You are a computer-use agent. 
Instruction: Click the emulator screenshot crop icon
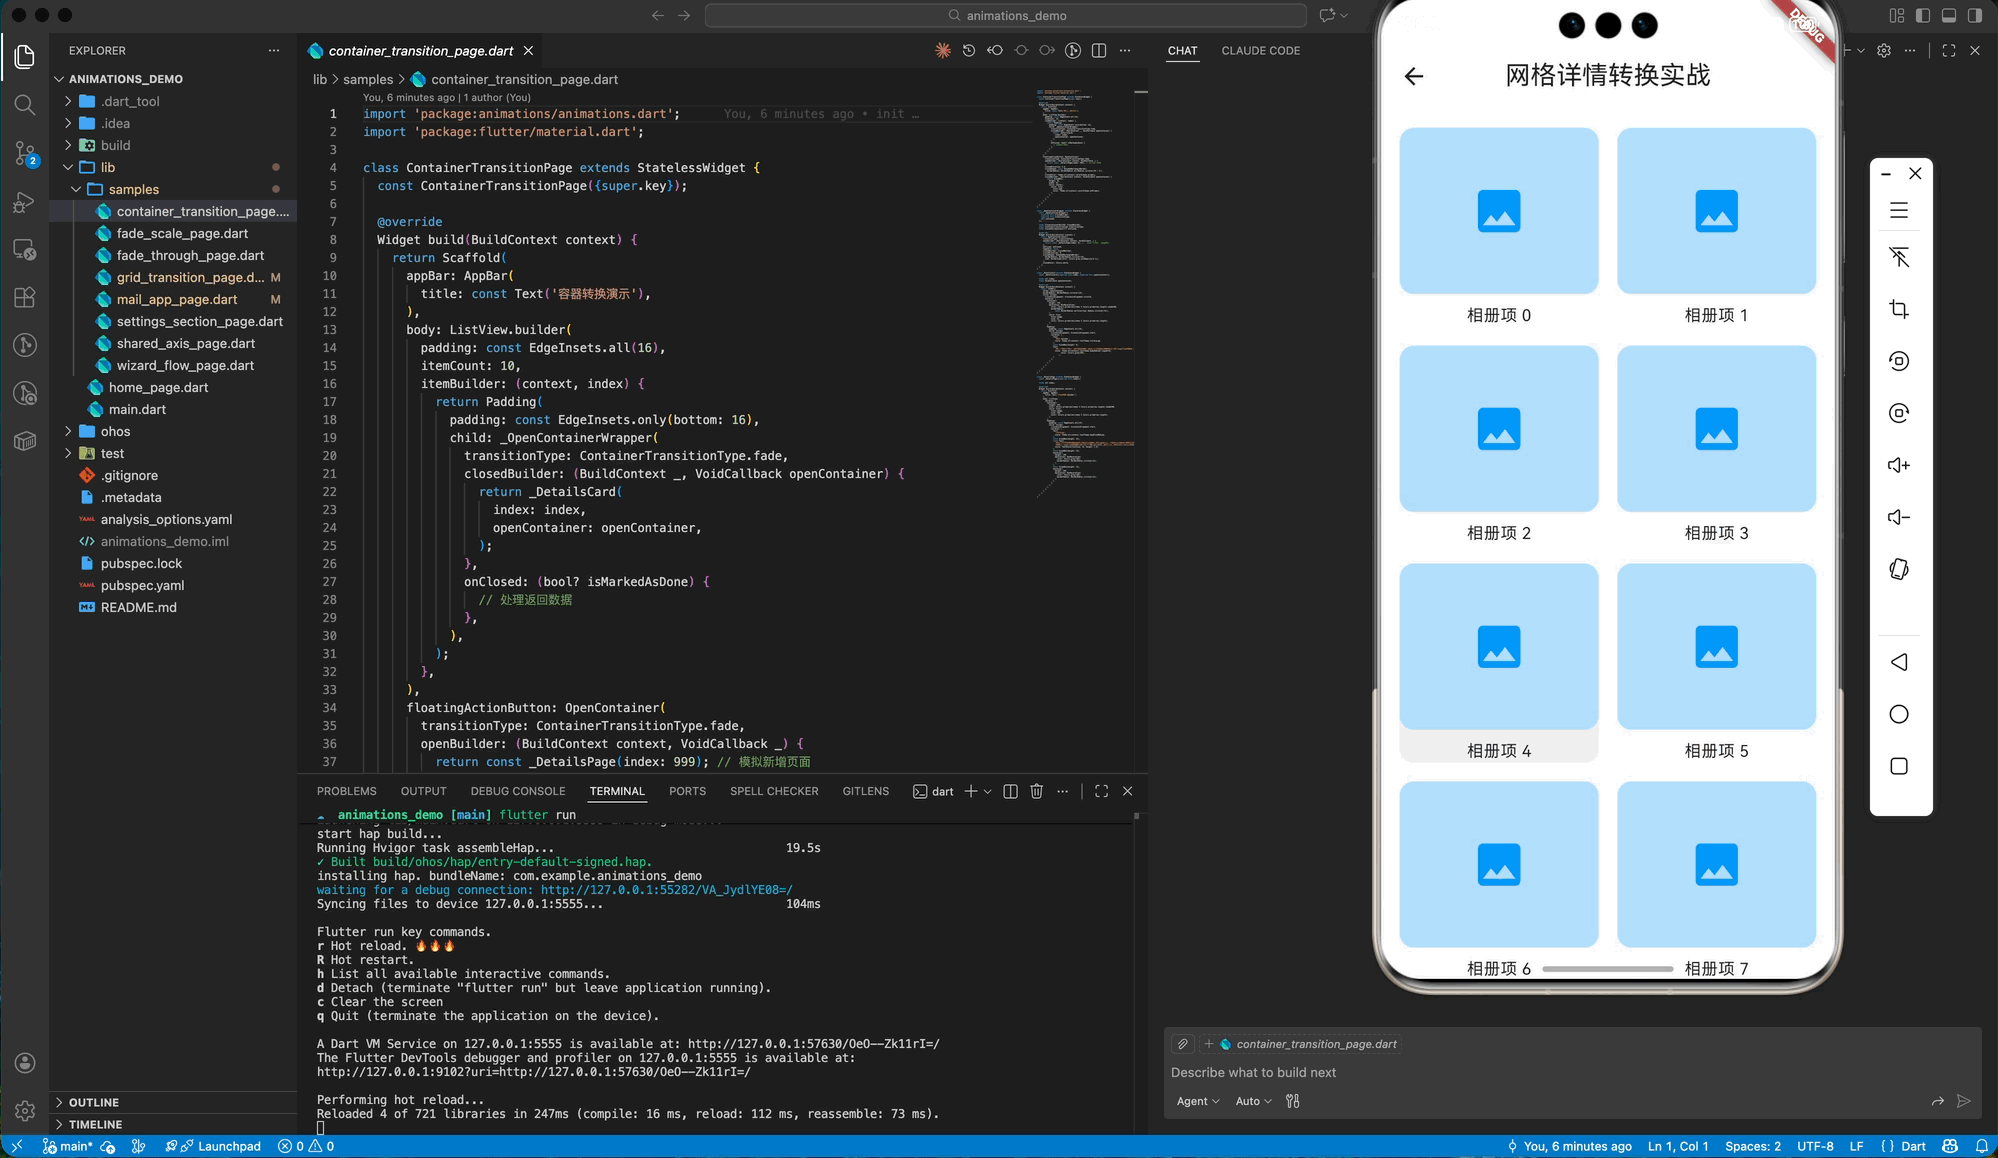1899,309
